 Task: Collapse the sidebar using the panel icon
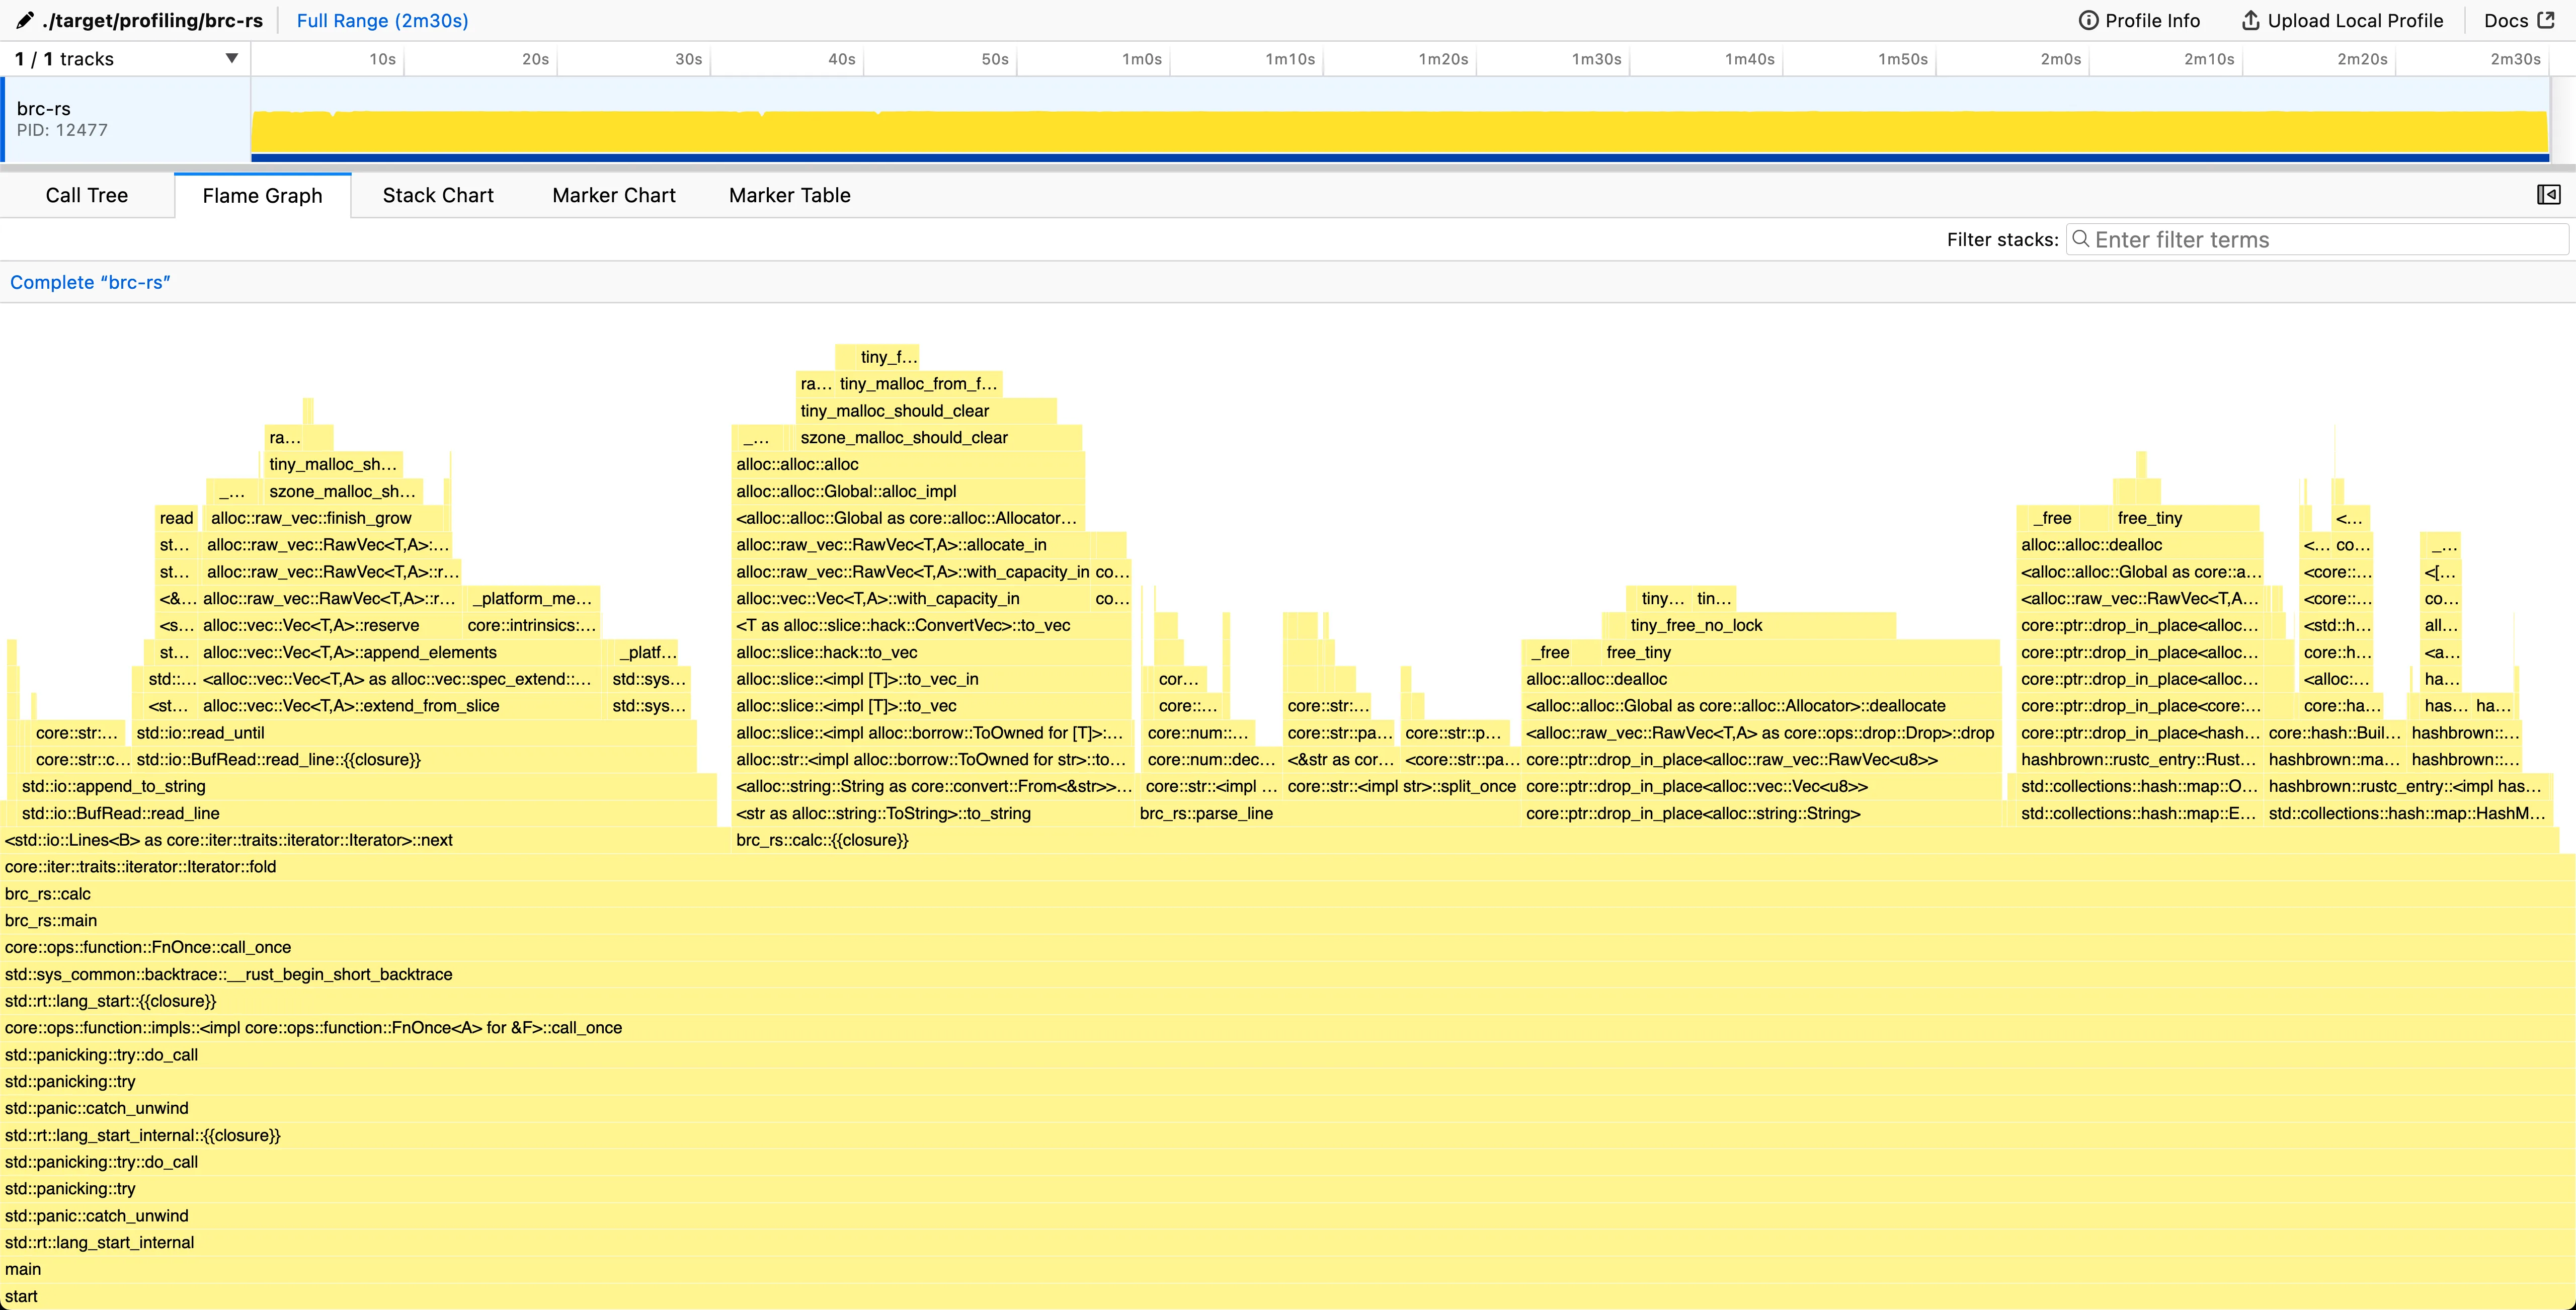(2547, 194)
